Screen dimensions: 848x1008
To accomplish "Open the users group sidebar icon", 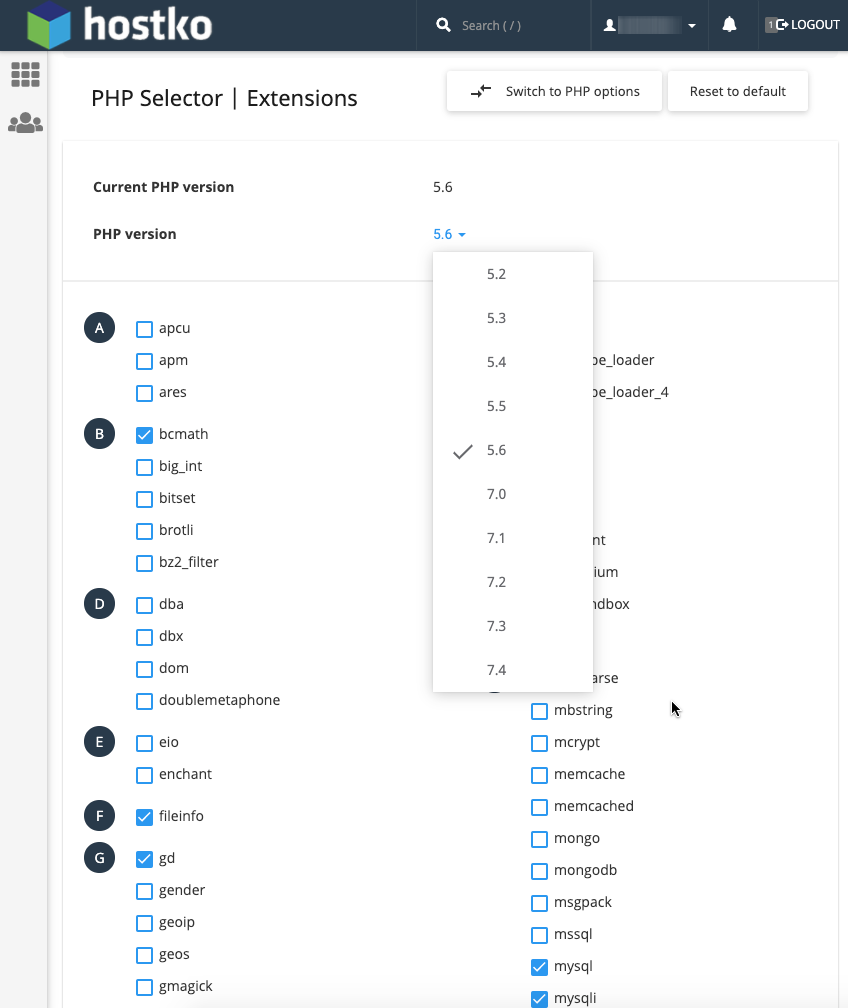I will click(25, 123).
